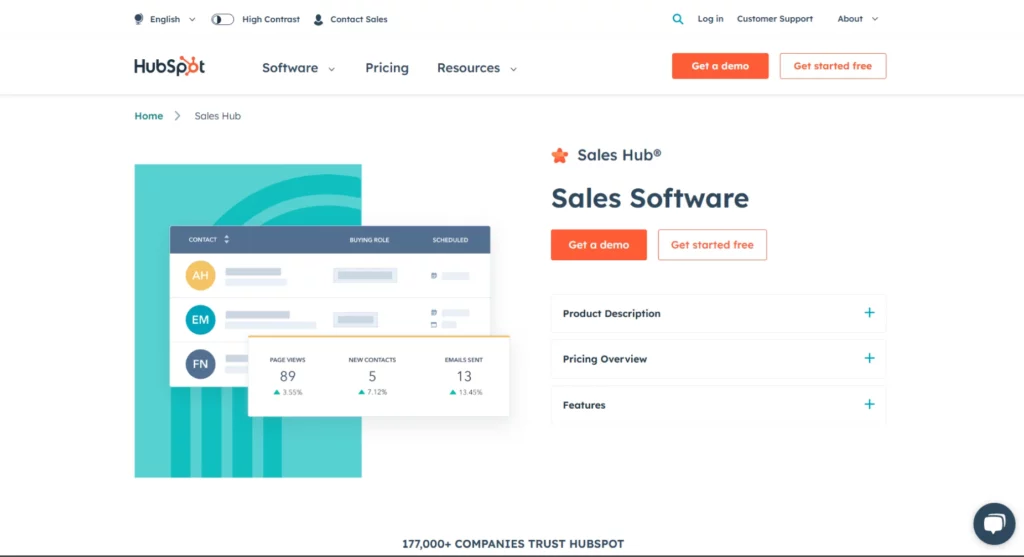
Task: Open the Customer Support link
Action: pyautogui.click(x=775, y=19)
